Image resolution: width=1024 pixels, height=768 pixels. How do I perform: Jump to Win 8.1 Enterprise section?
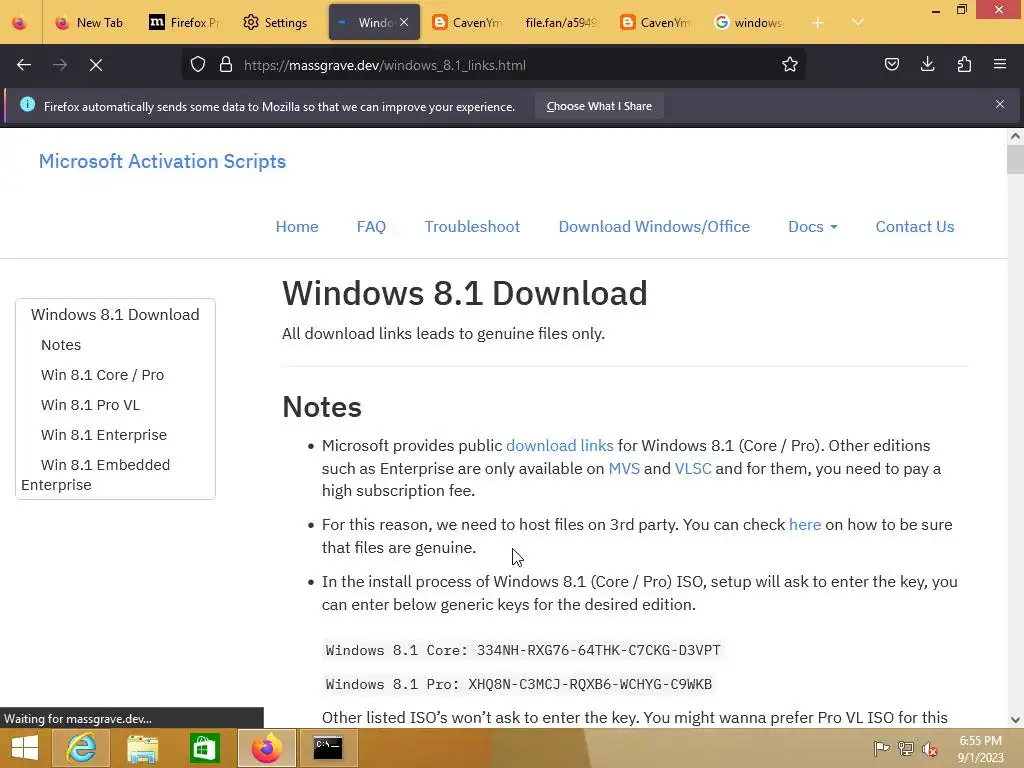click(x=104, y=434)
